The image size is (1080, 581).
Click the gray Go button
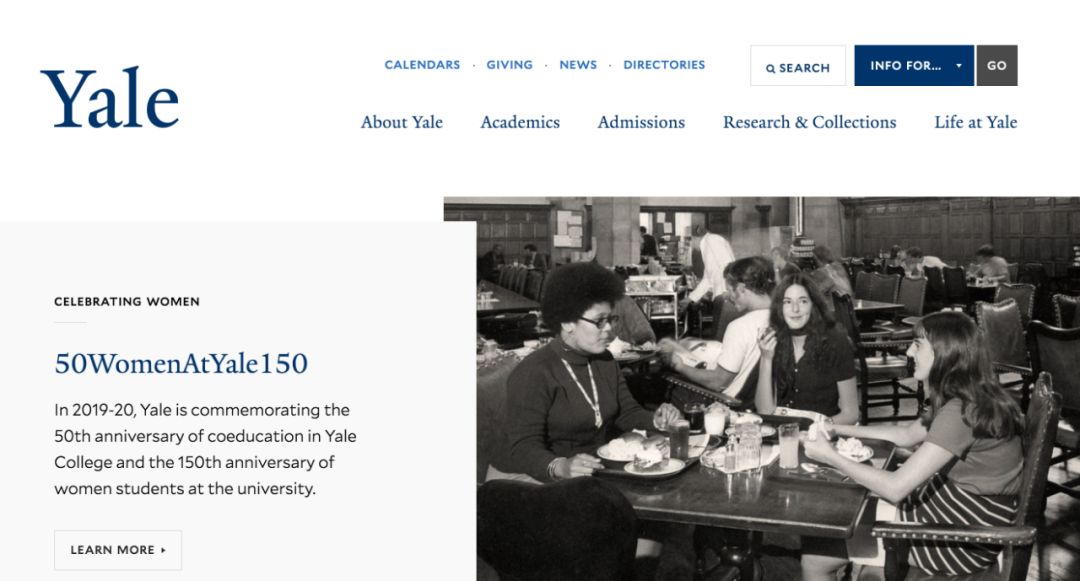(997, 65)
